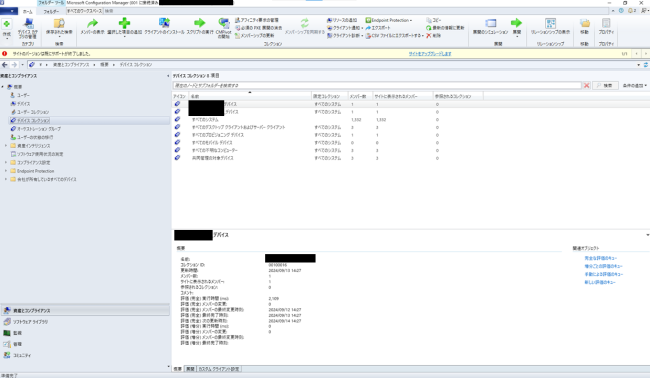This screenshot has height=378, width=650.
Task: Expand the Compliance Settings (コンプライアンス設定) tree node
Action: (x=6, y=162)
